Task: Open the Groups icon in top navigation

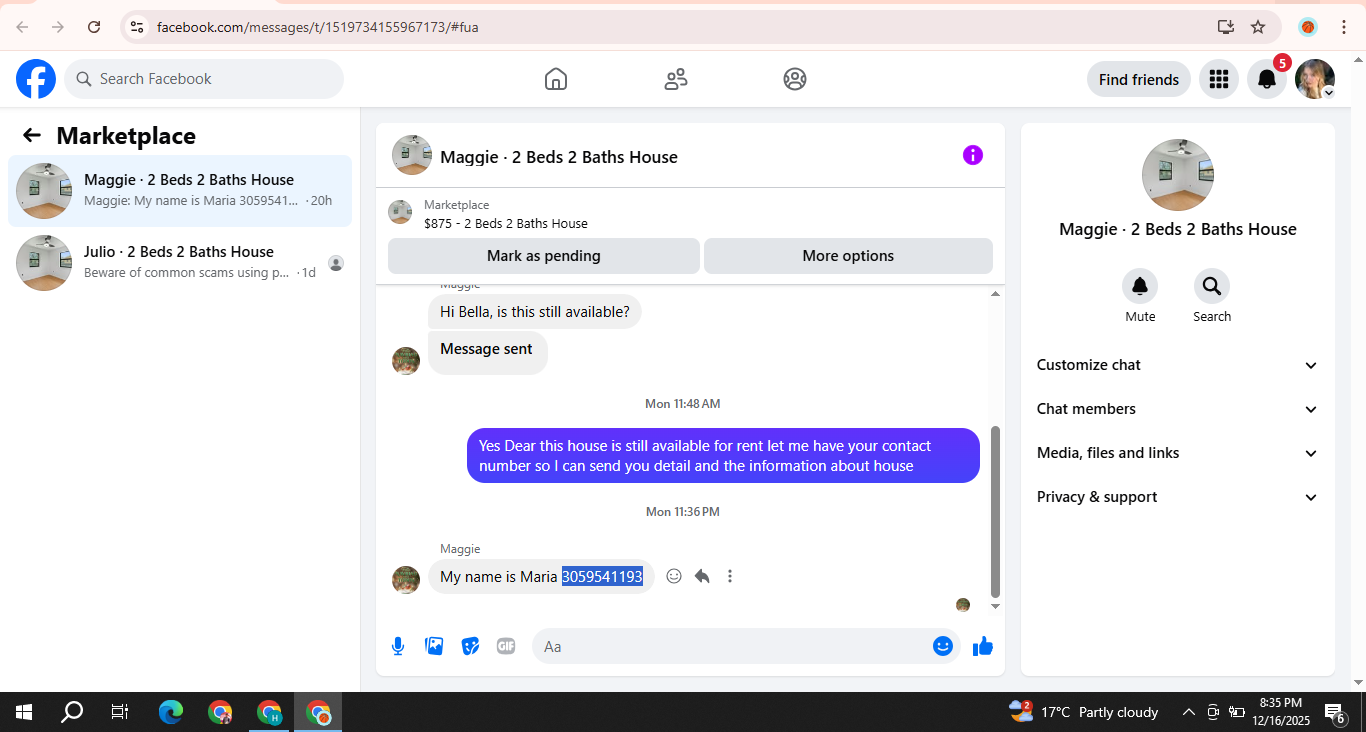Action: (x=795, y=79)
